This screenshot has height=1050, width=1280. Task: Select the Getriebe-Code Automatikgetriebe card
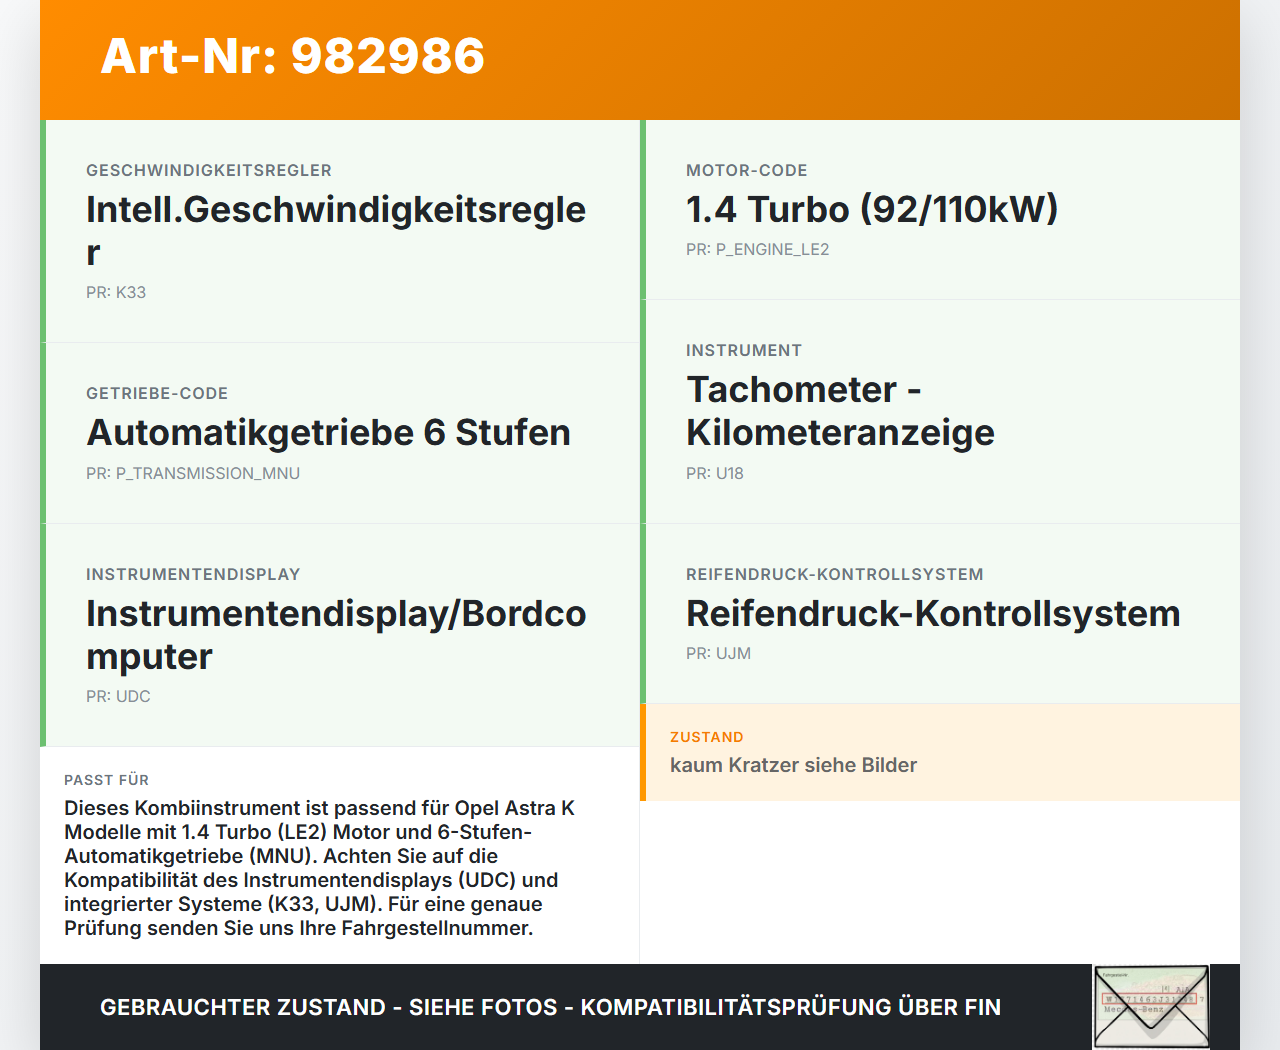click(x=340, y=432)
